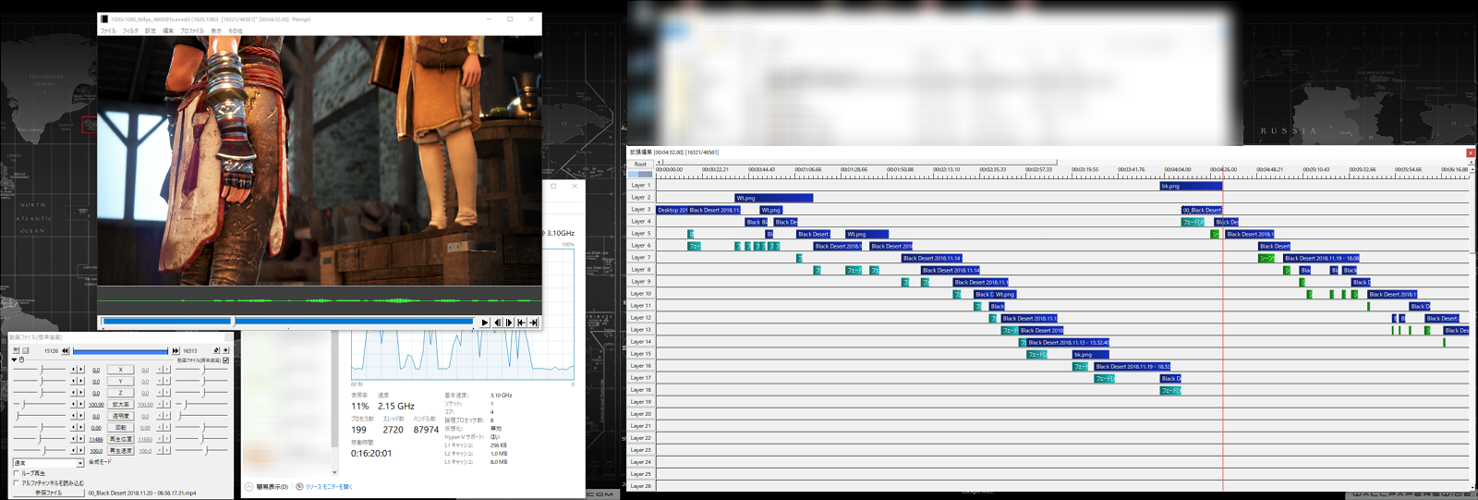This screenshot has height=500, width=1478.
Task: Step forward one frame in the preview
Action: (509, 322)
